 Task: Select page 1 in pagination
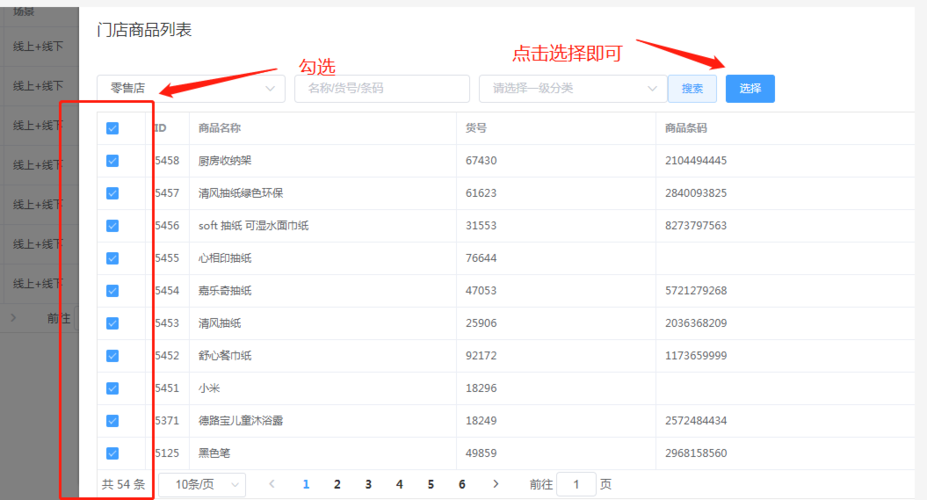click(x=306, y=485)
